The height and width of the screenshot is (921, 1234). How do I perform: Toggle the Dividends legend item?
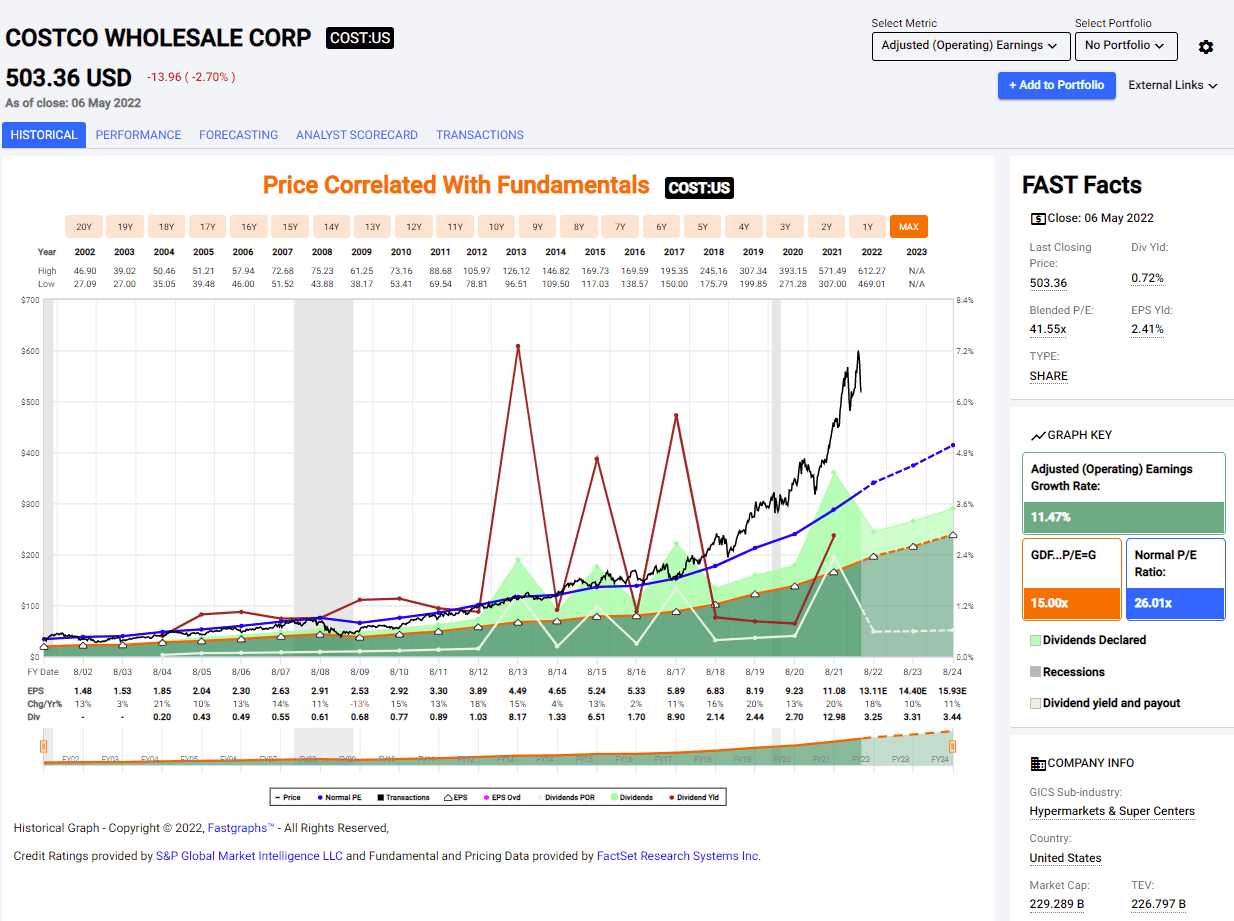pyautogui.click(x=612, y=797)
